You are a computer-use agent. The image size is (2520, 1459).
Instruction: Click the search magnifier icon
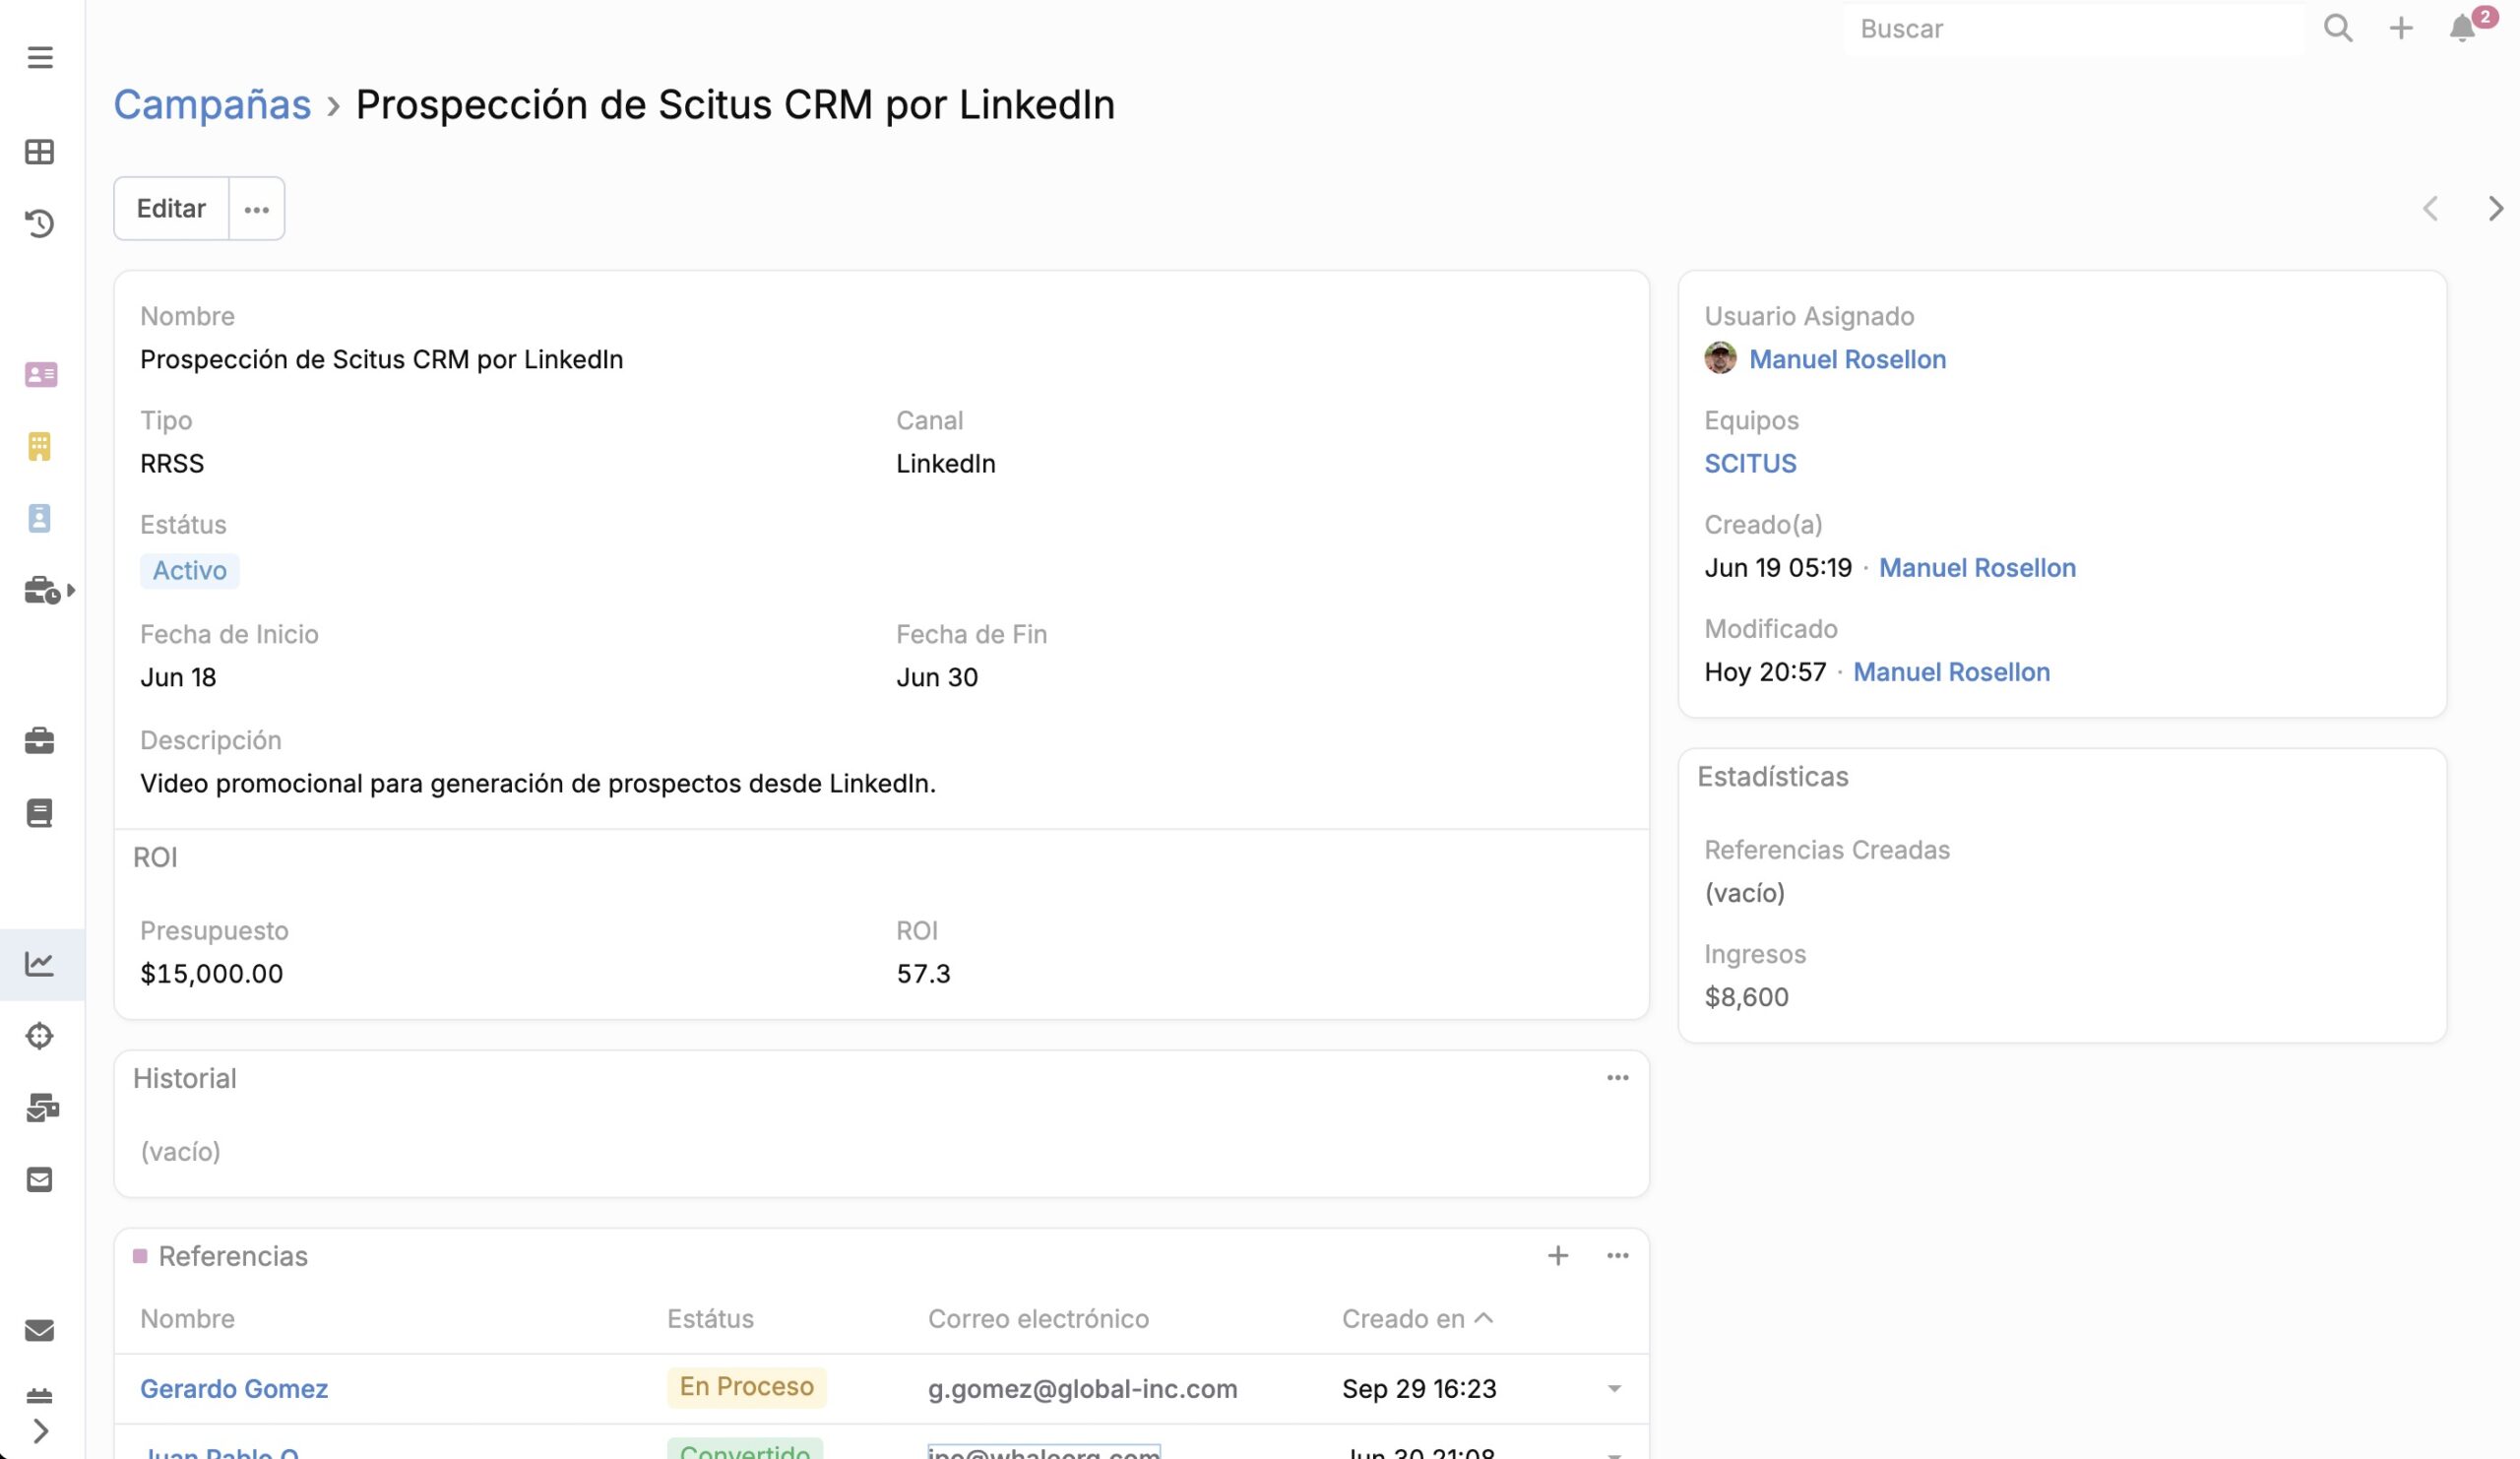click(2338, 28)
